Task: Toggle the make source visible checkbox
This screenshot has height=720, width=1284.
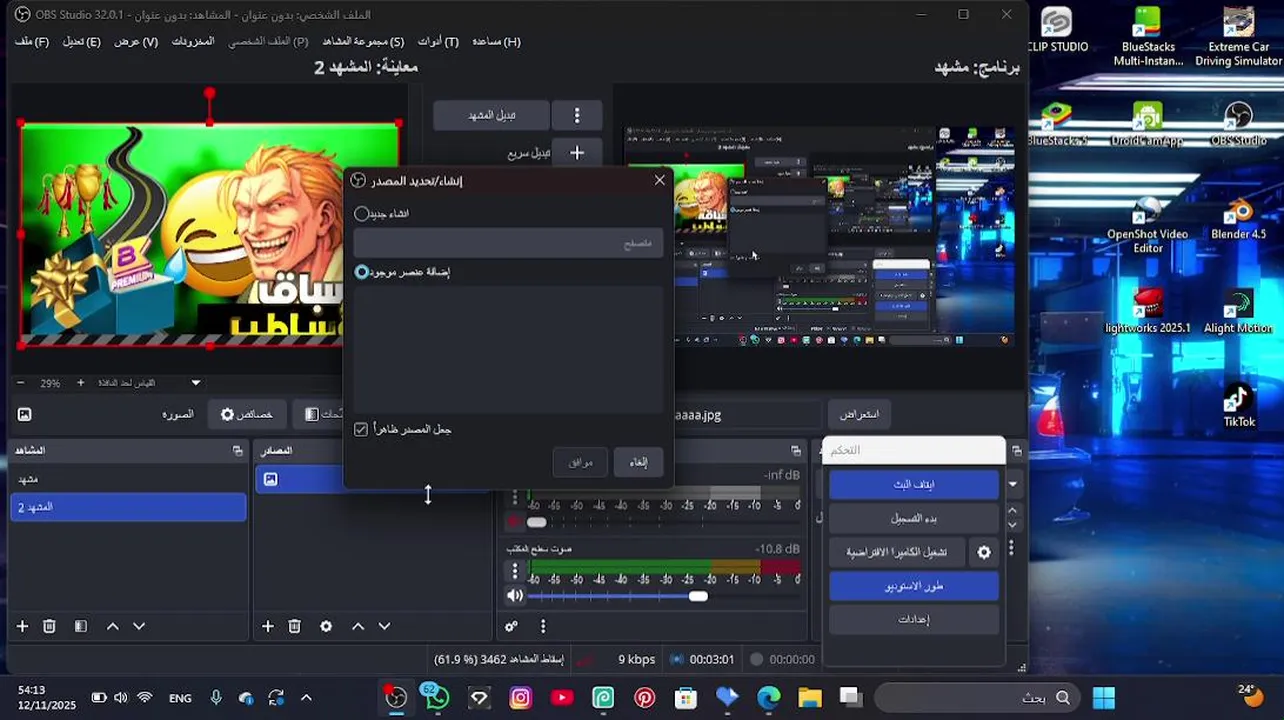Action: [361, 429]
